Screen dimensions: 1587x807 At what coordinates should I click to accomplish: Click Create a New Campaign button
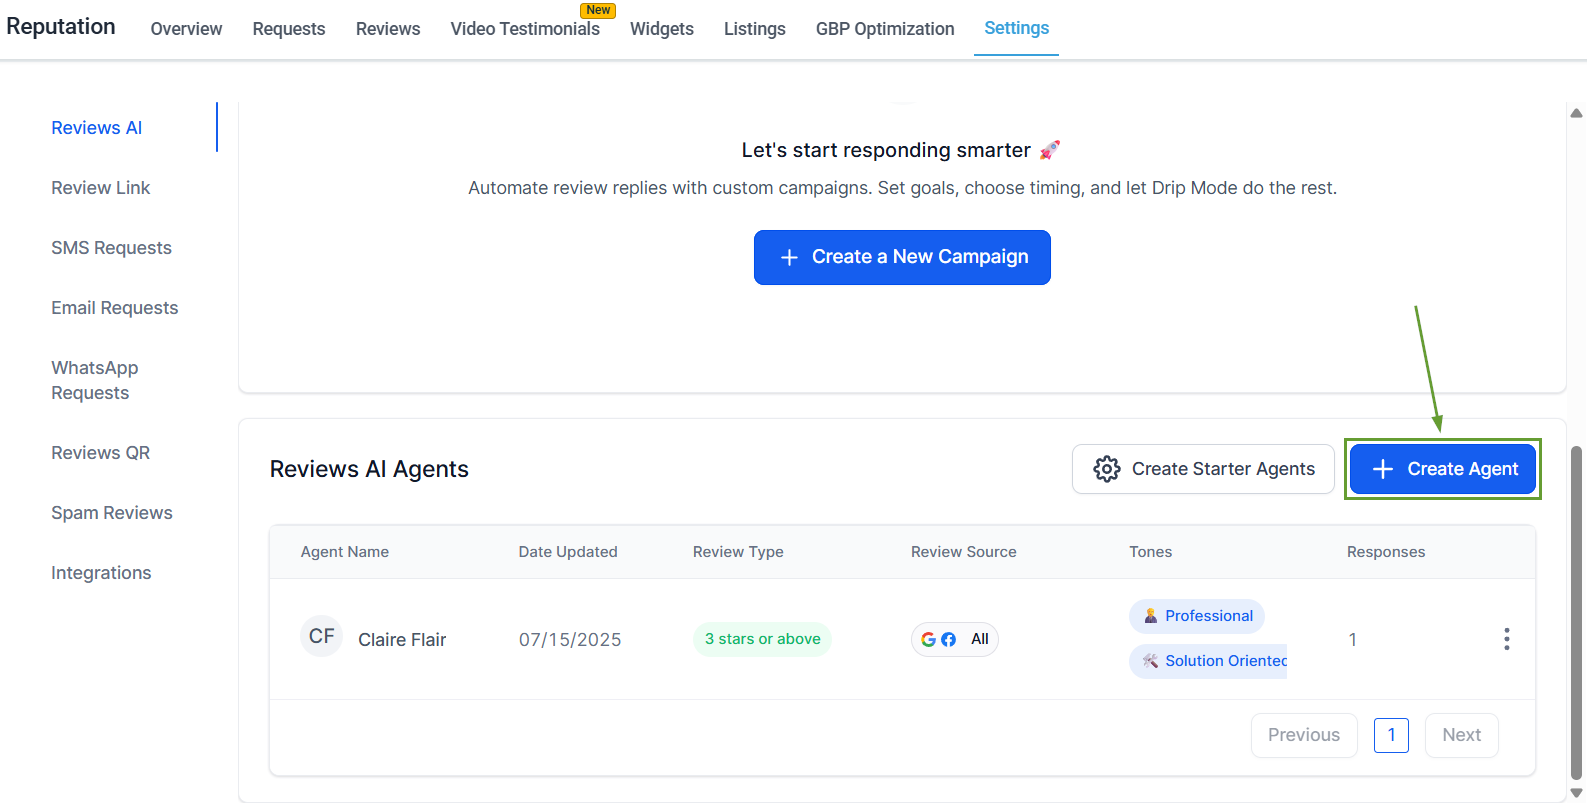tap(902, 257)
